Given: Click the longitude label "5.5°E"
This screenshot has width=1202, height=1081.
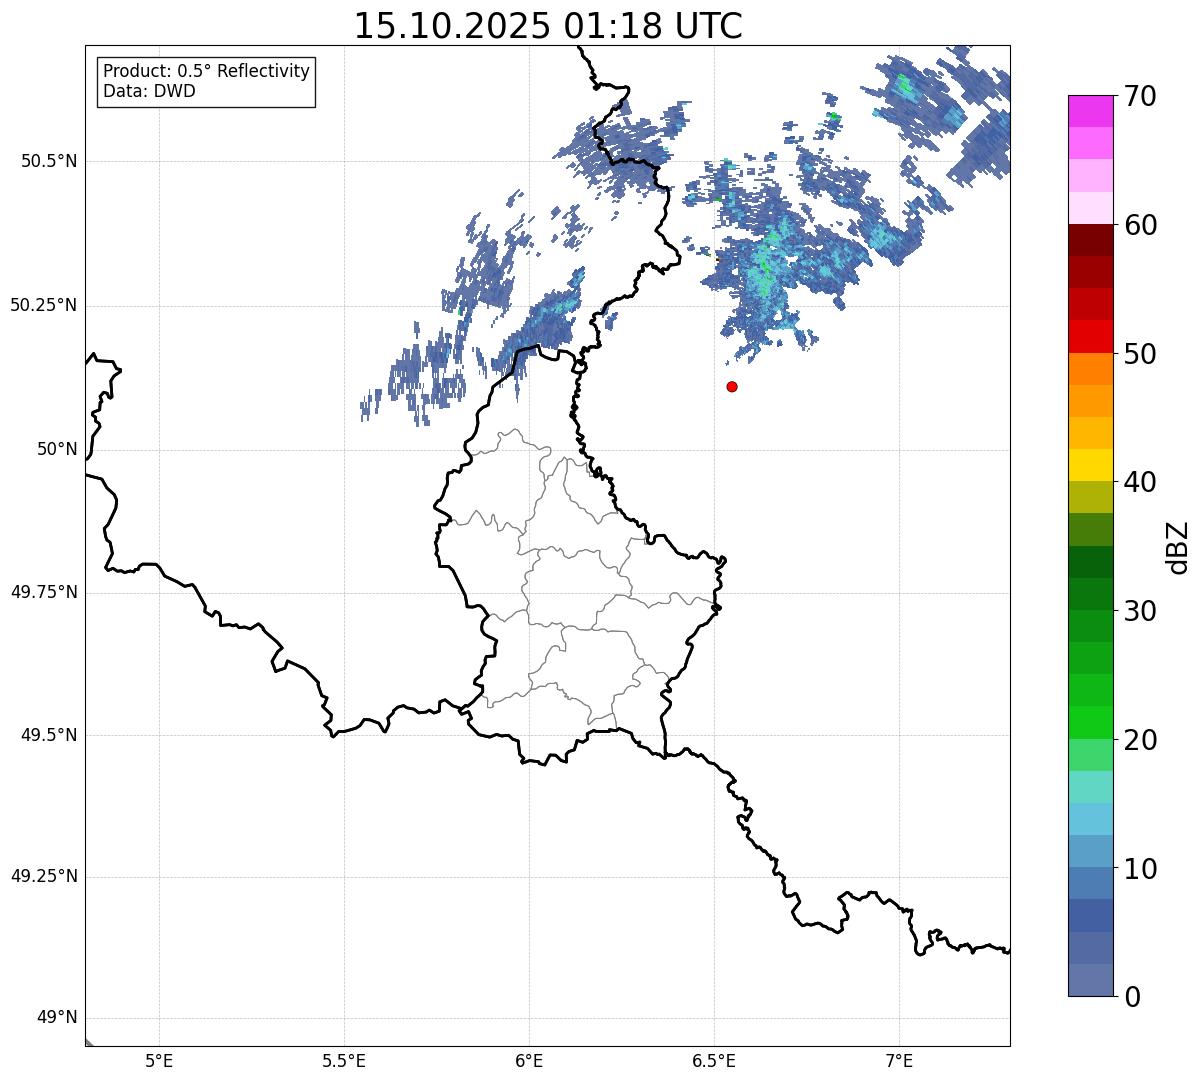Looking at the screenshot, I should (x=344, y=1061).
